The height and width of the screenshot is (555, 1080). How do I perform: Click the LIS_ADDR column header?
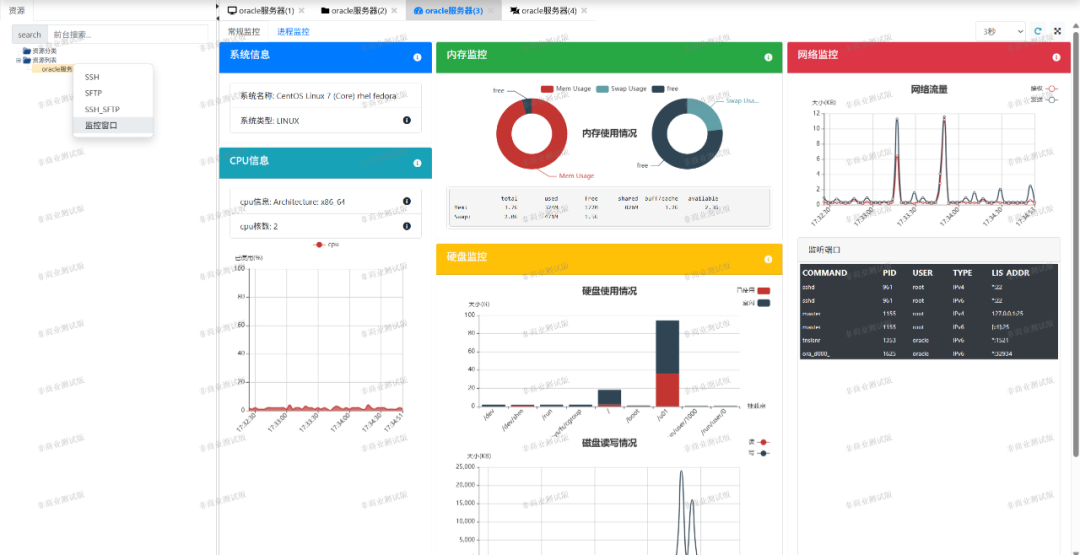point(1010,273)
